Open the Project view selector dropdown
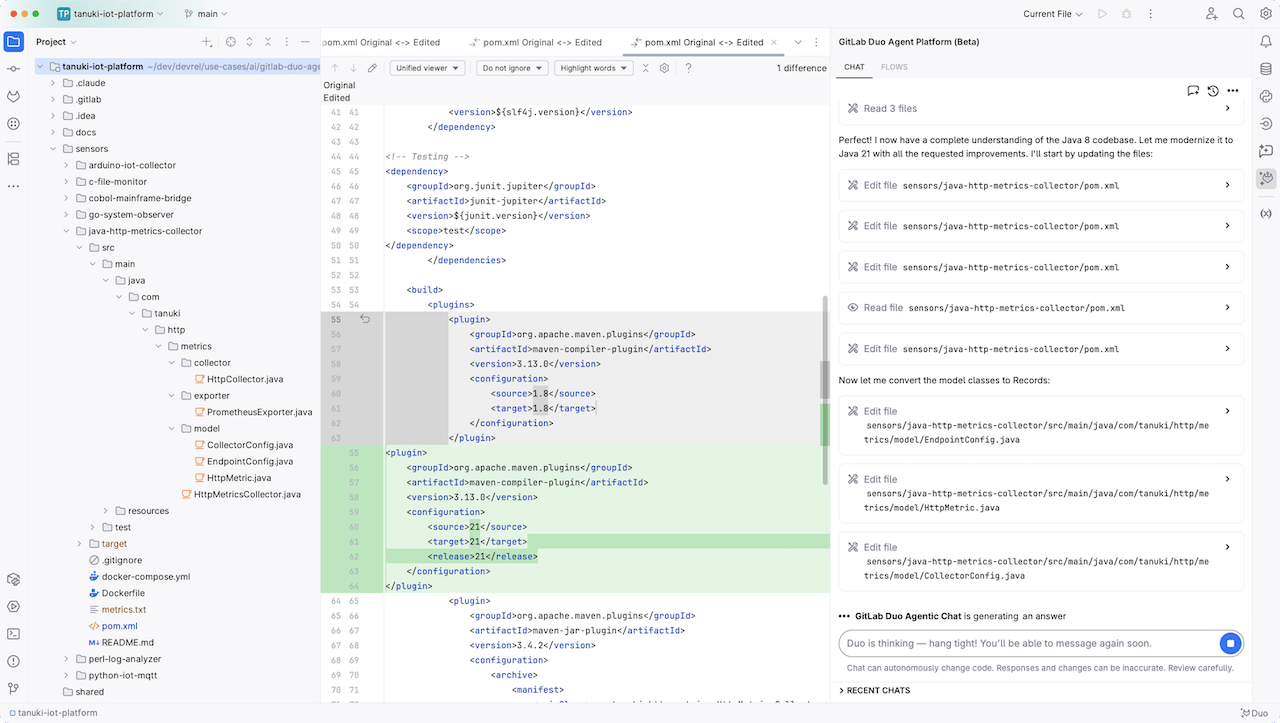This screenshot has height=723, width=1280. [x=56, y=42]
